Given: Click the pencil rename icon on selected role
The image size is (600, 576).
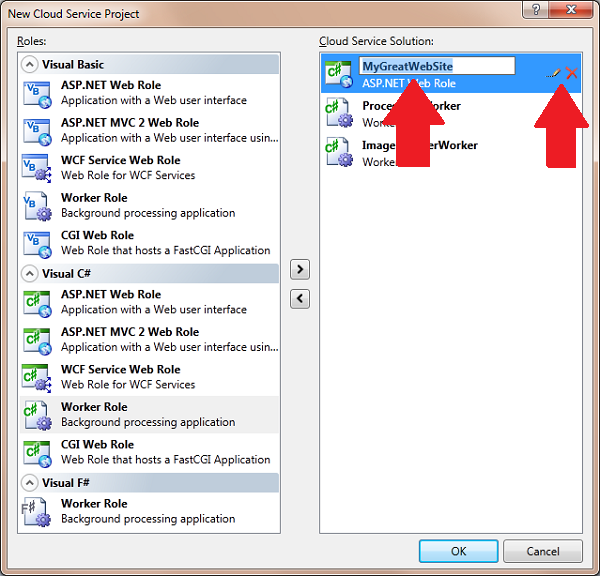Looking at the screenshot, I should (552, 74).
